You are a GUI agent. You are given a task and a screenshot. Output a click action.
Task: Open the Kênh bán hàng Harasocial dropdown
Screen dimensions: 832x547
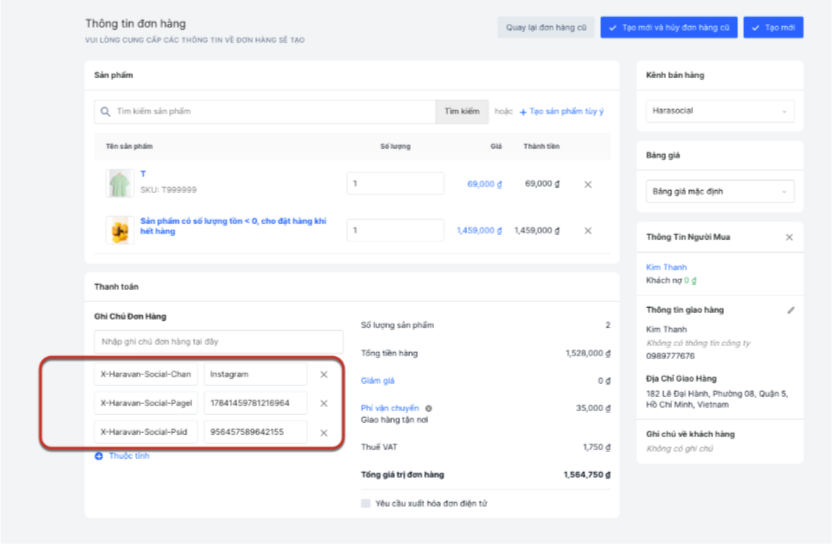click(x=720, y=111)
